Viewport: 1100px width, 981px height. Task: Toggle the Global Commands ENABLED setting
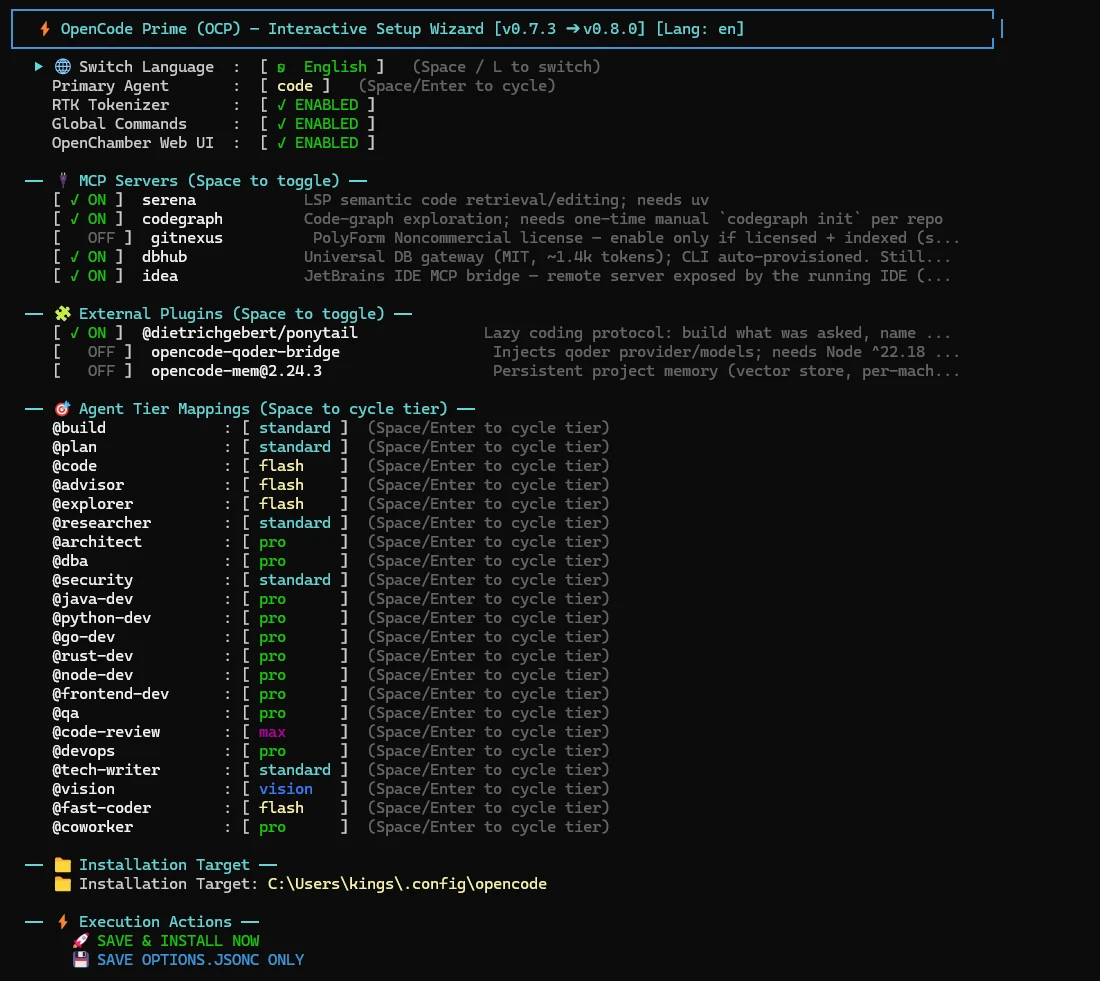click(x=317, y=124)
